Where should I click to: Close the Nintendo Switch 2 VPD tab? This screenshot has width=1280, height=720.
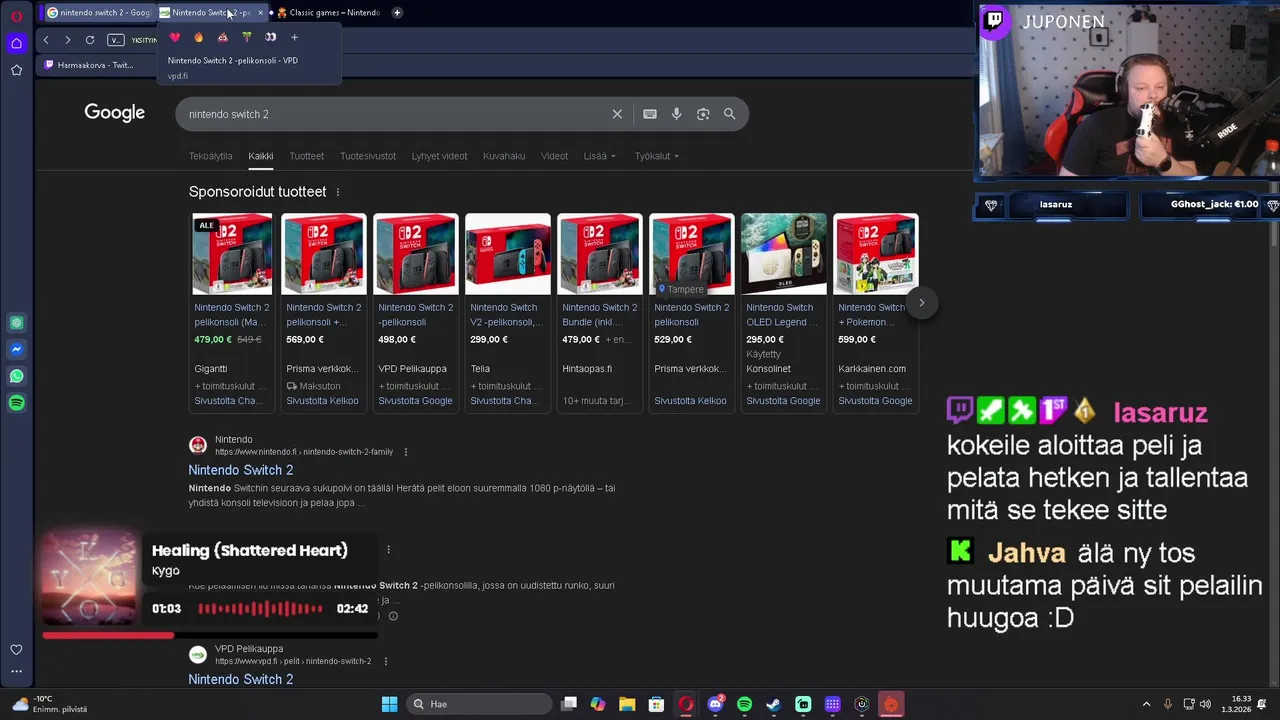260,13
